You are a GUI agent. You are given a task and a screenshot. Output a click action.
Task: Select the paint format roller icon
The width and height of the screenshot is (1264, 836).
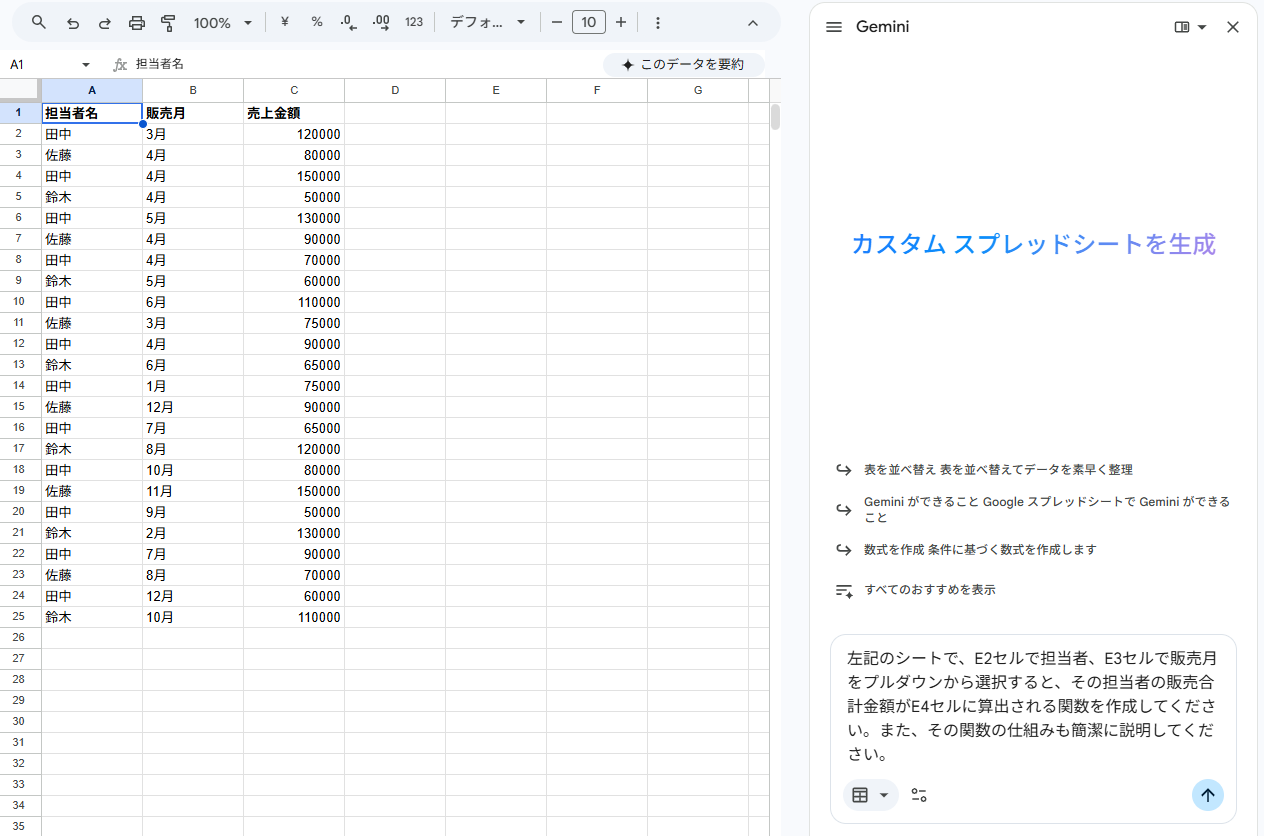coord(168,22)
